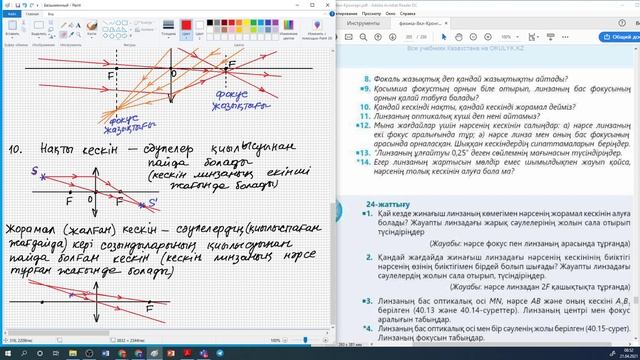640x360 pixels.
Task: Open quick access toolbar customize arrow in Paint
Action: [38, 5]
